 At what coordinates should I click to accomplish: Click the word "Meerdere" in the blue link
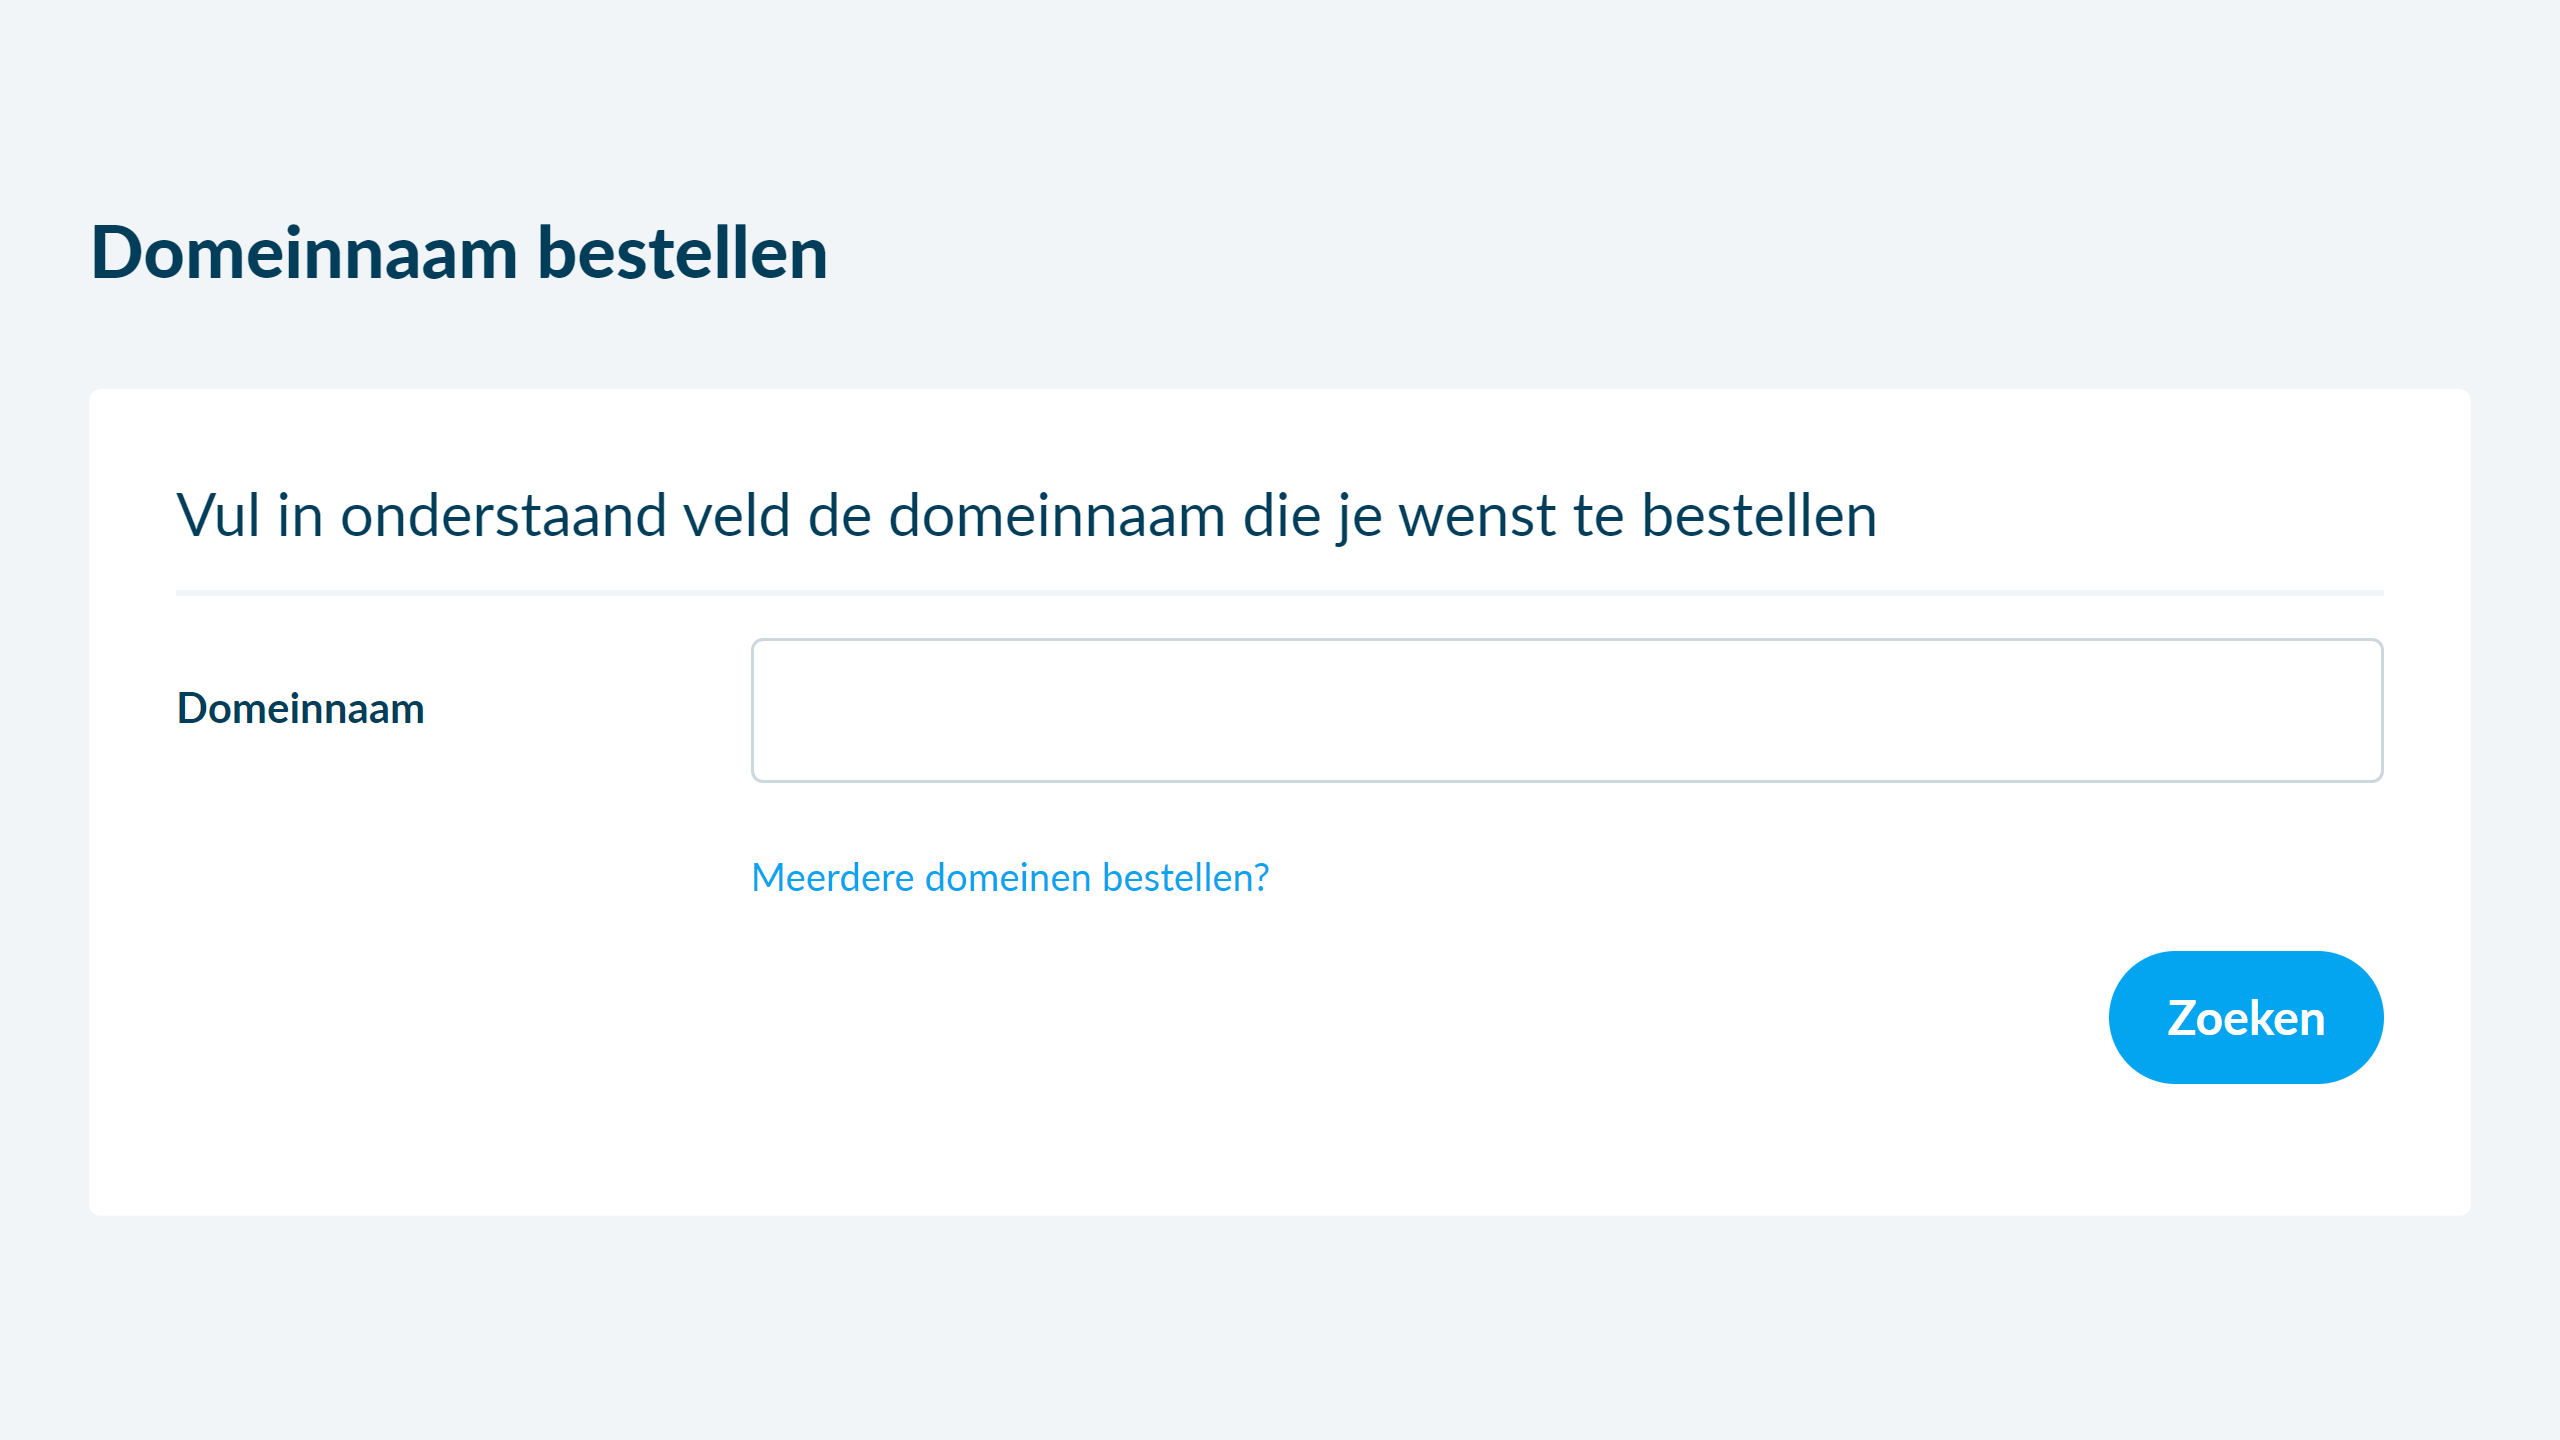pos(832,878)
